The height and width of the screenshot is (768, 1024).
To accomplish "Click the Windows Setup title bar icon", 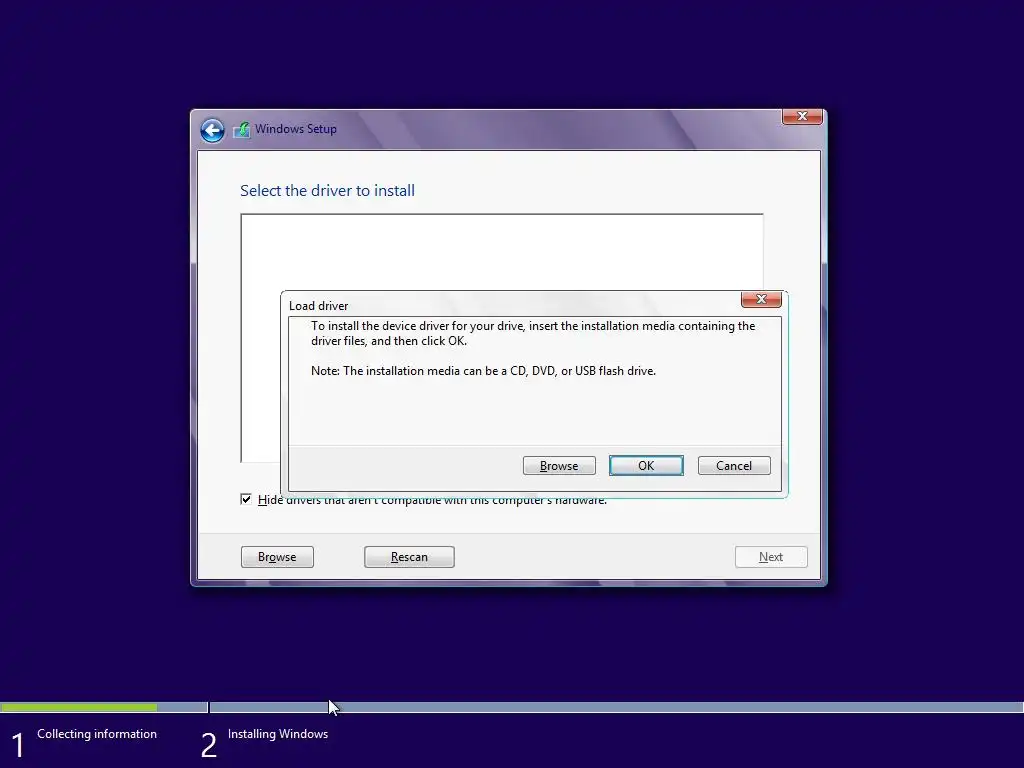I will 242,129.
